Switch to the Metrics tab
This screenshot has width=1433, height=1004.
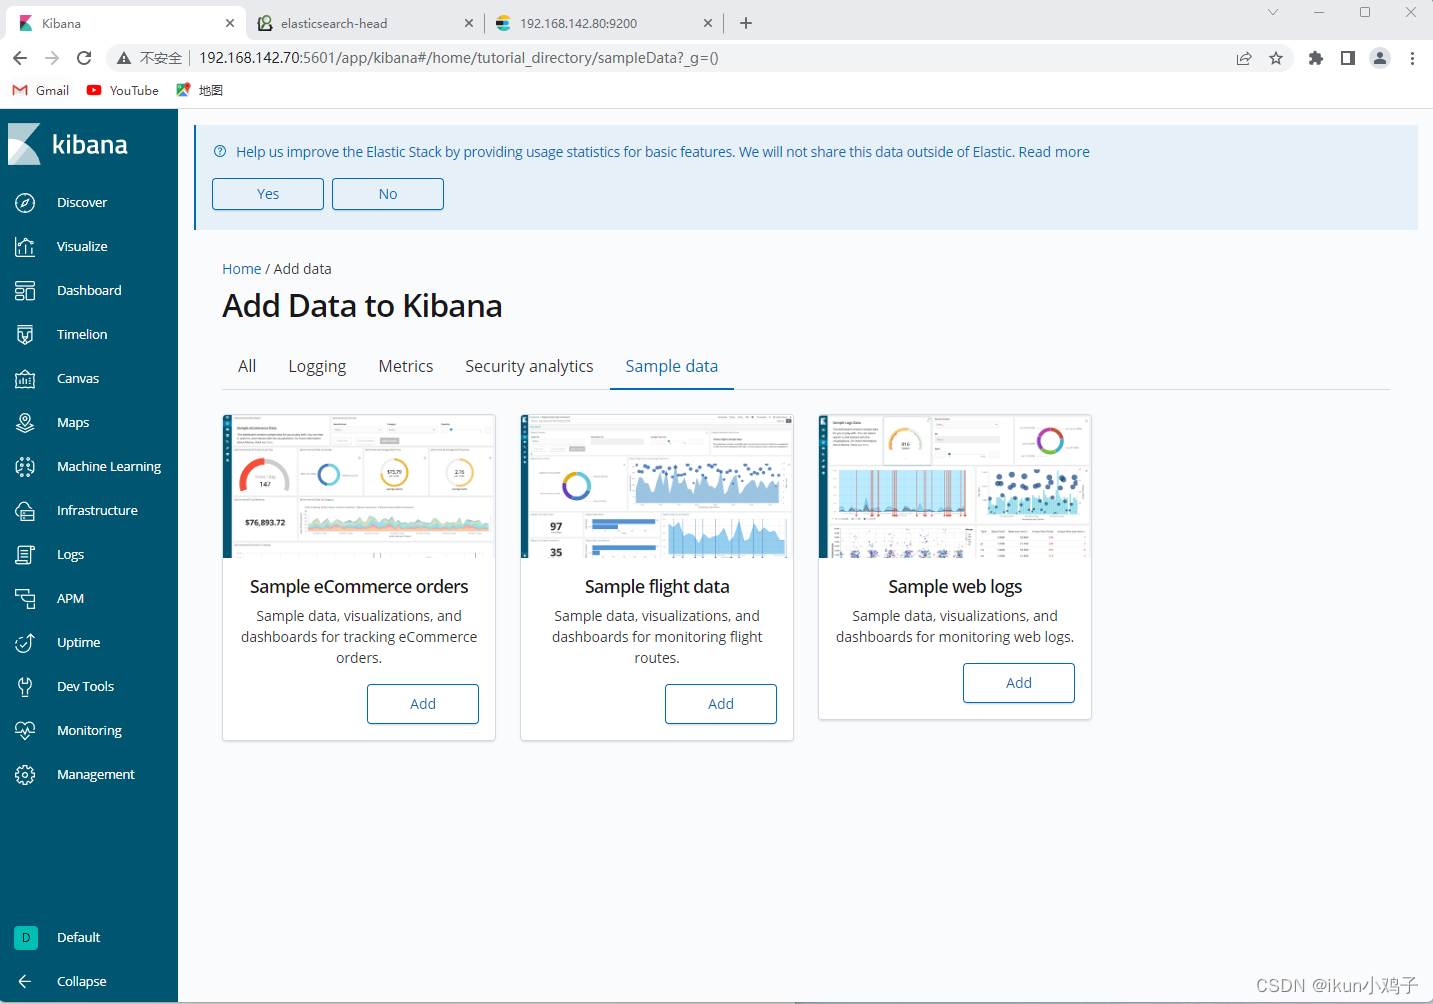click(406, 366)
